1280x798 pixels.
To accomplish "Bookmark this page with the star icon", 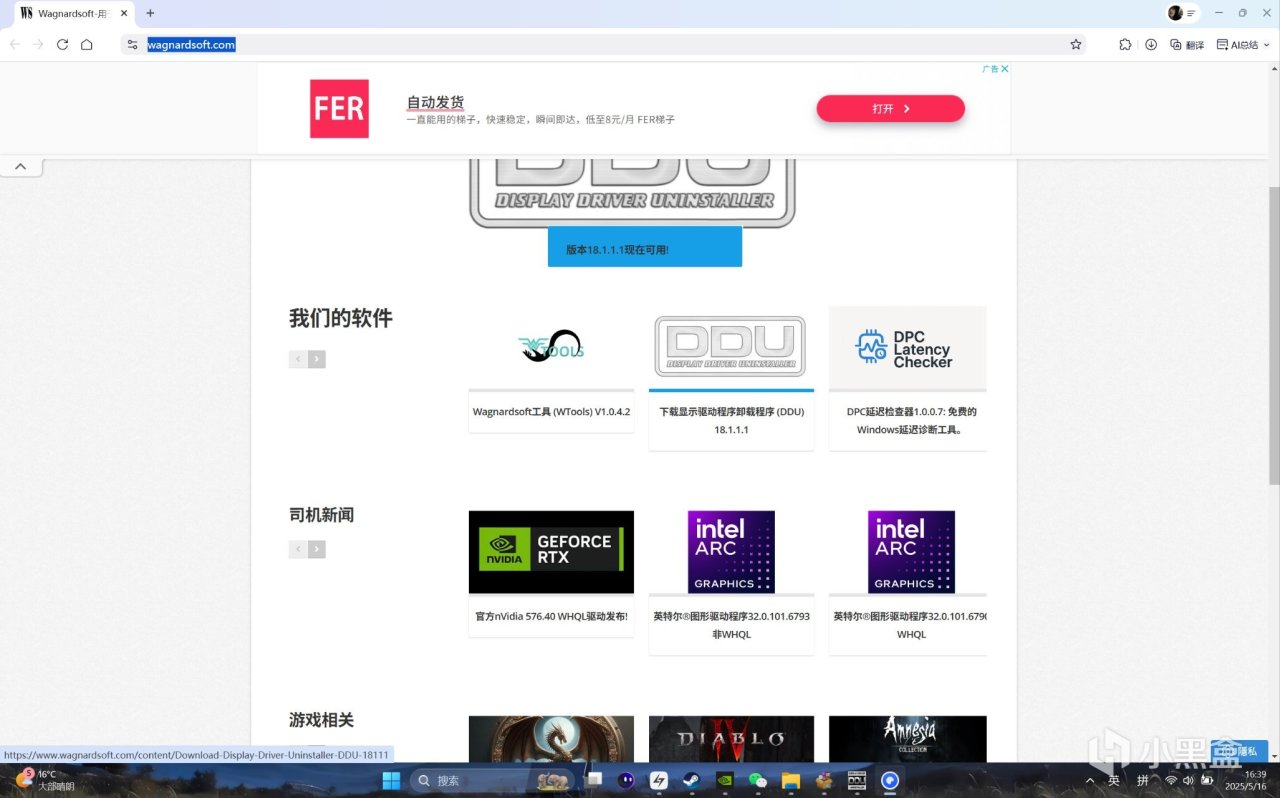I will pos(1076,44).
